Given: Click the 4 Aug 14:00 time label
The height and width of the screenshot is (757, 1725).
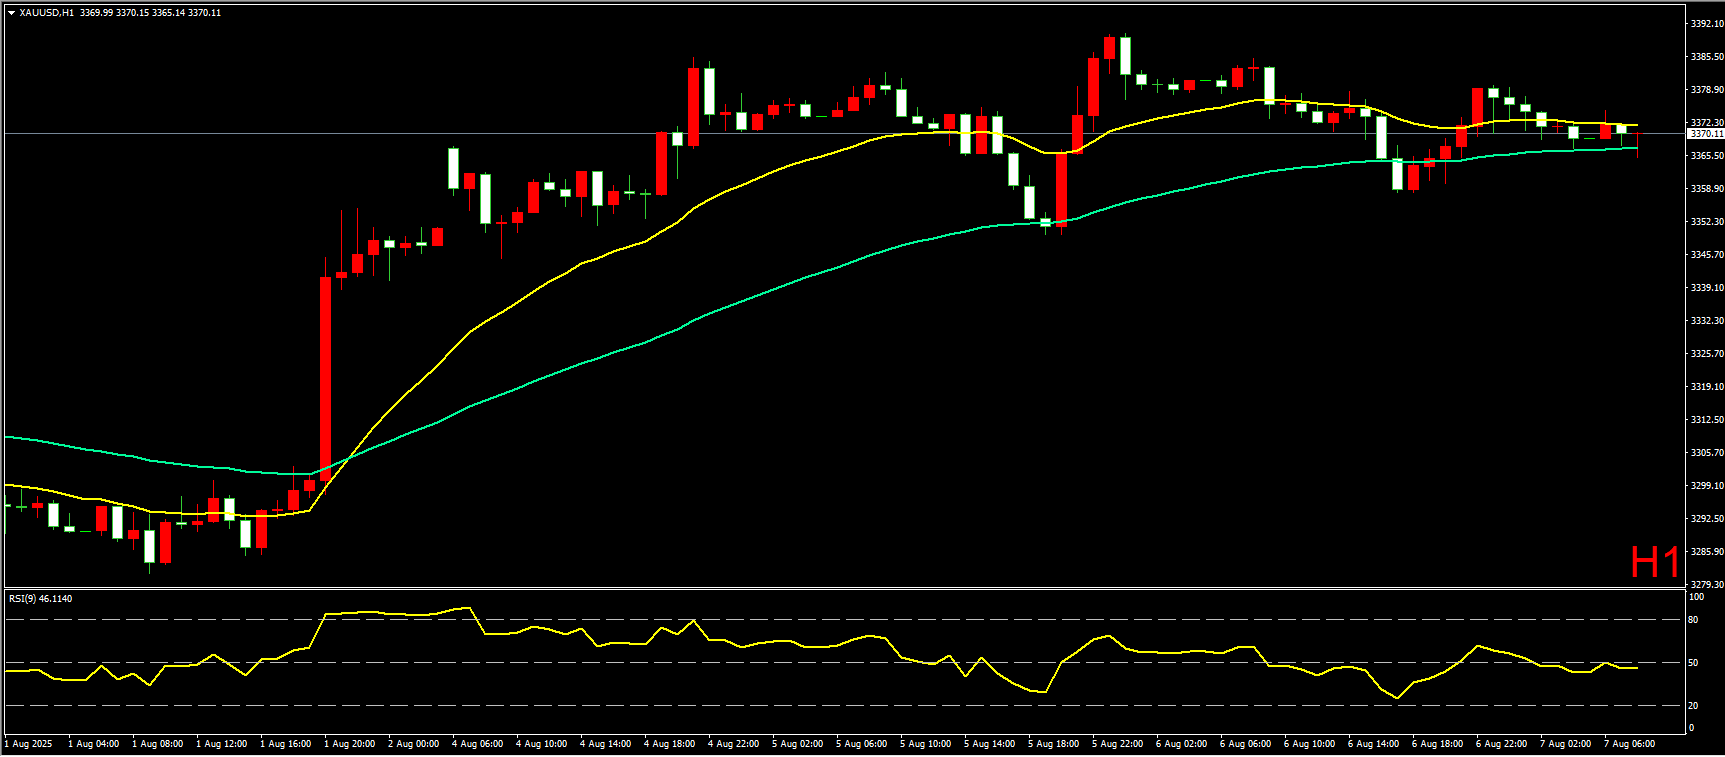Looking at the screenshot, I should (606, 744).
